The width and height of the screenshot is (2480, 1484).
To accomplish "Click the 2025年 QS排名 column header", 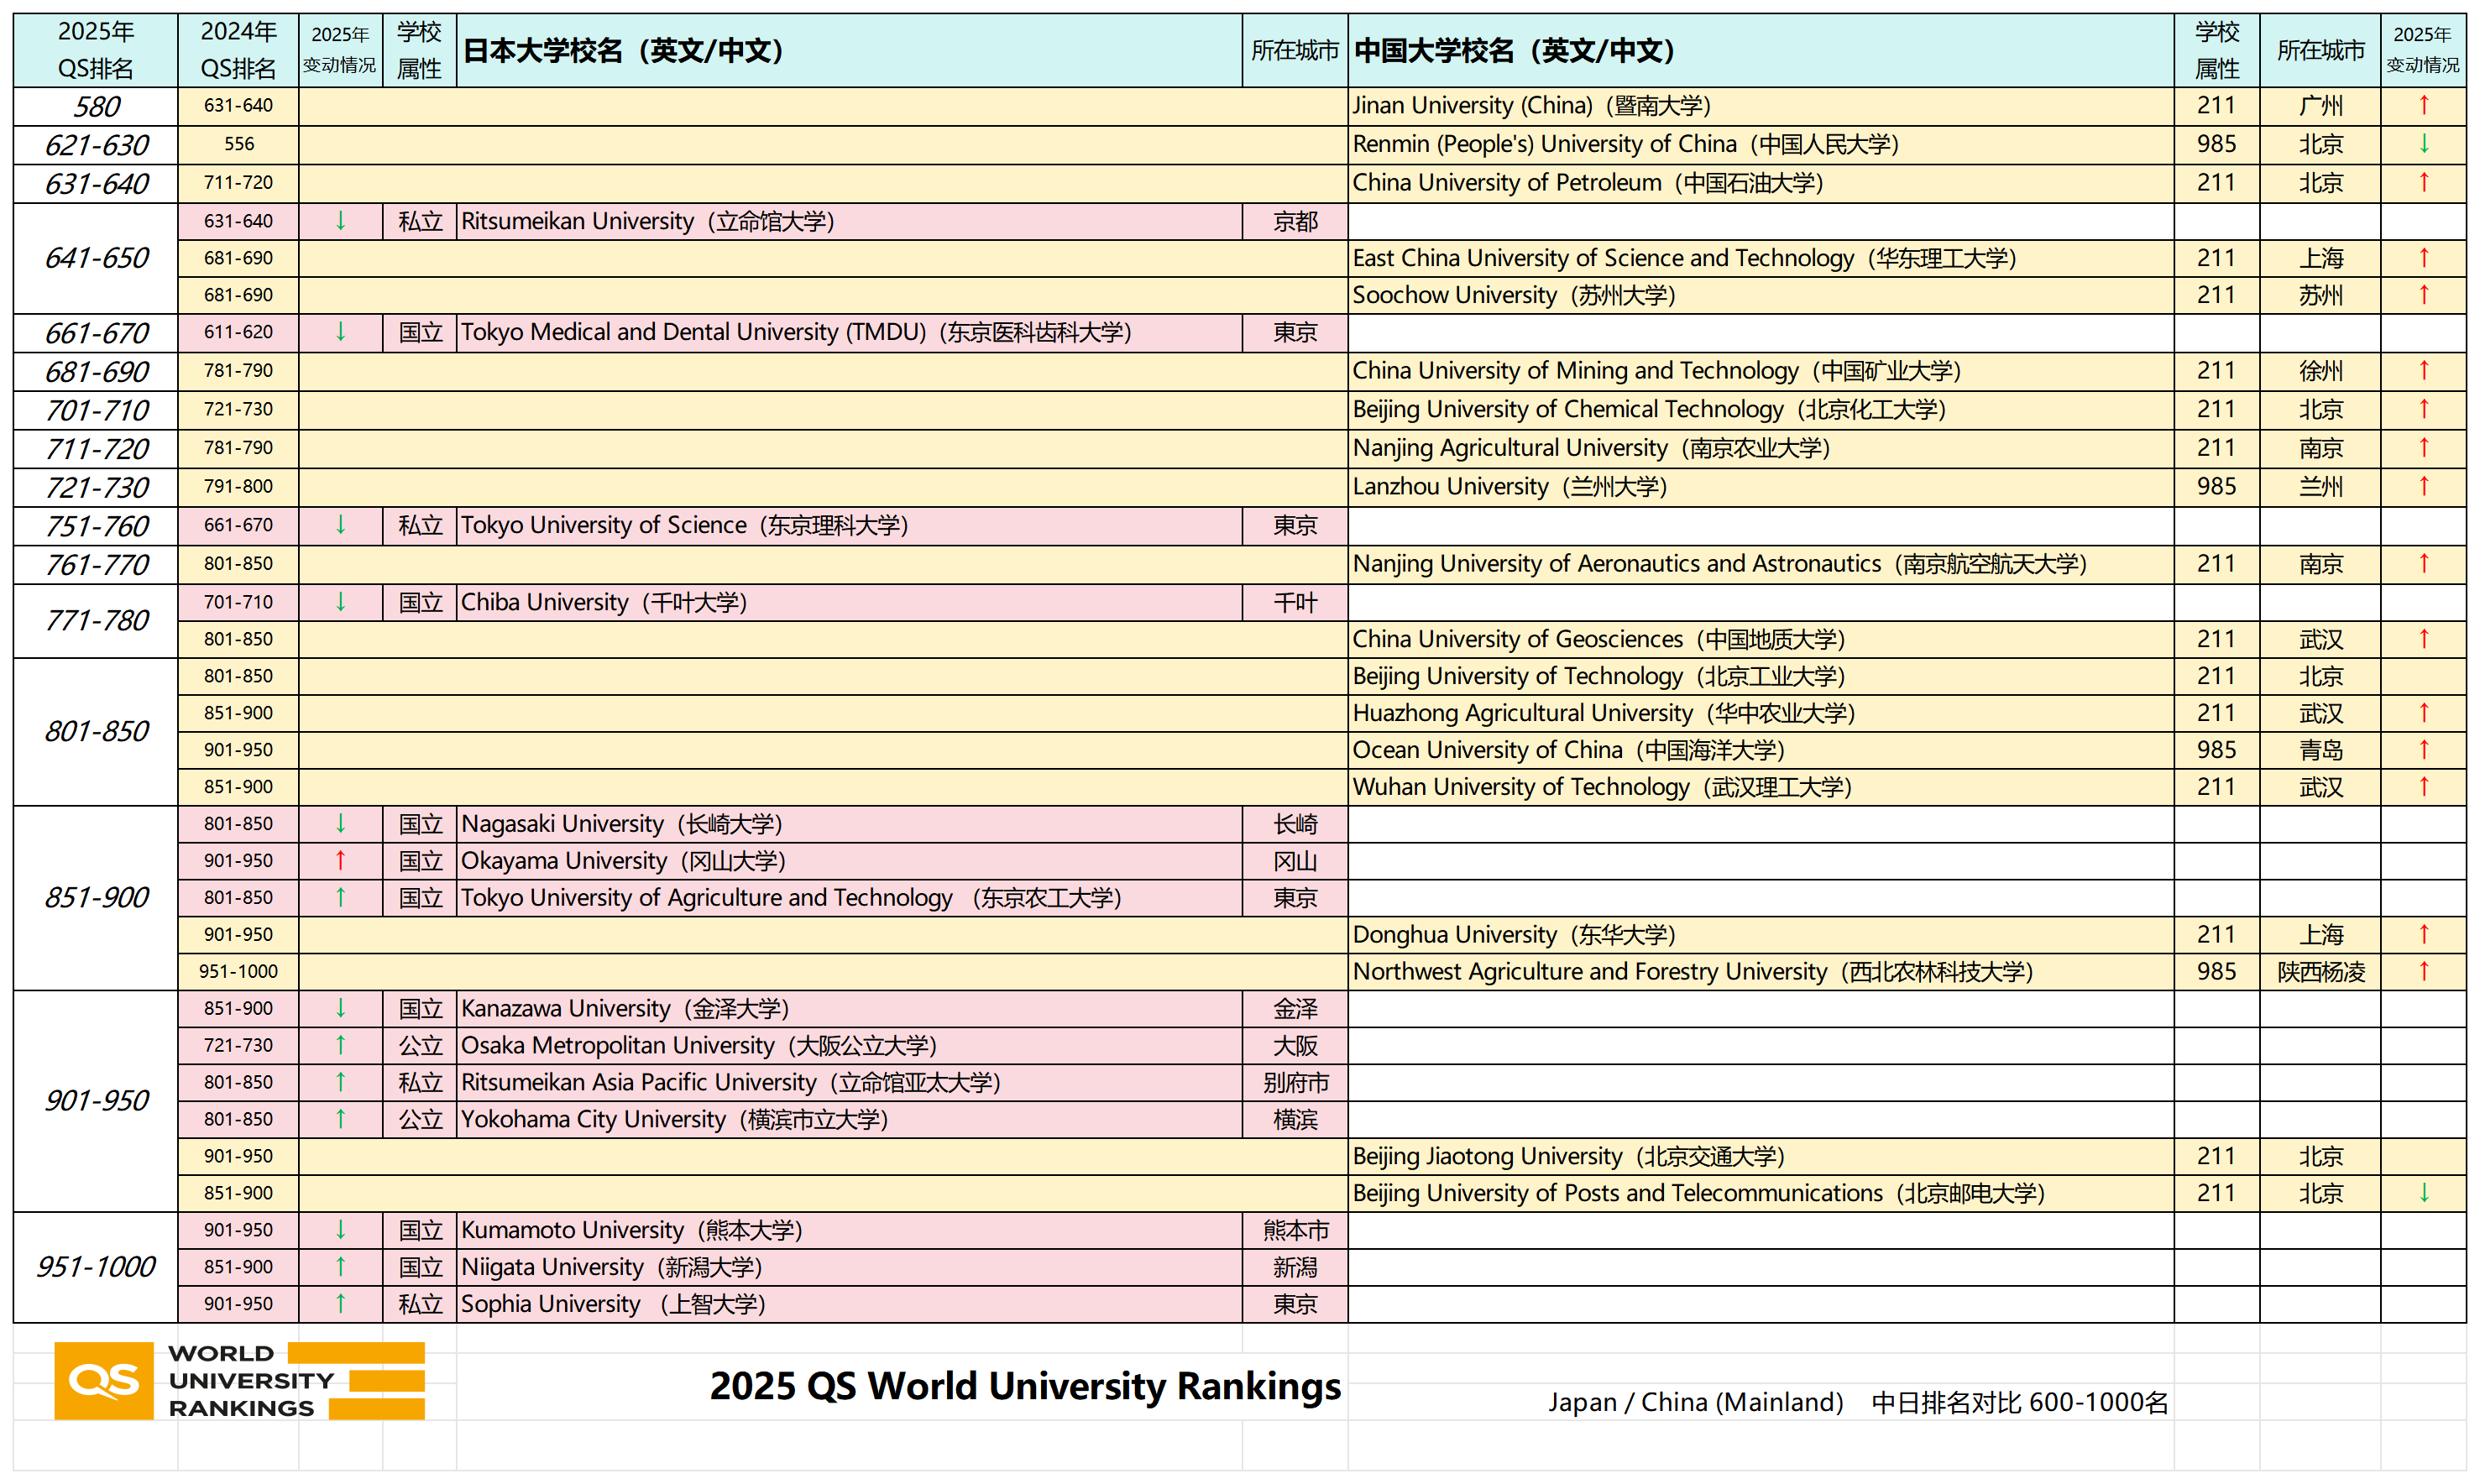I will 96,50.
